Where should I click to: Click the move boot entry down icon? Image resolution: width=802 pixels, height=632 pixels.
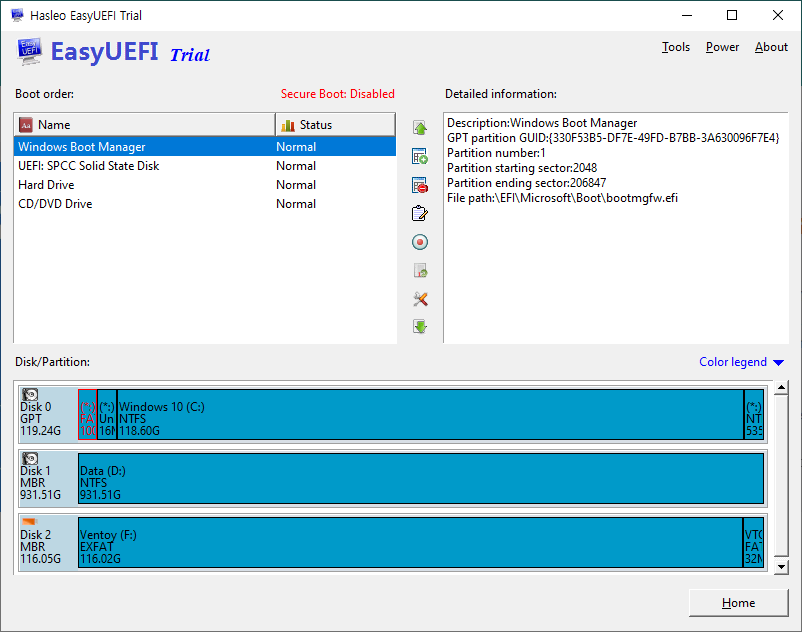pyautogui.click(x=420, y=327)
